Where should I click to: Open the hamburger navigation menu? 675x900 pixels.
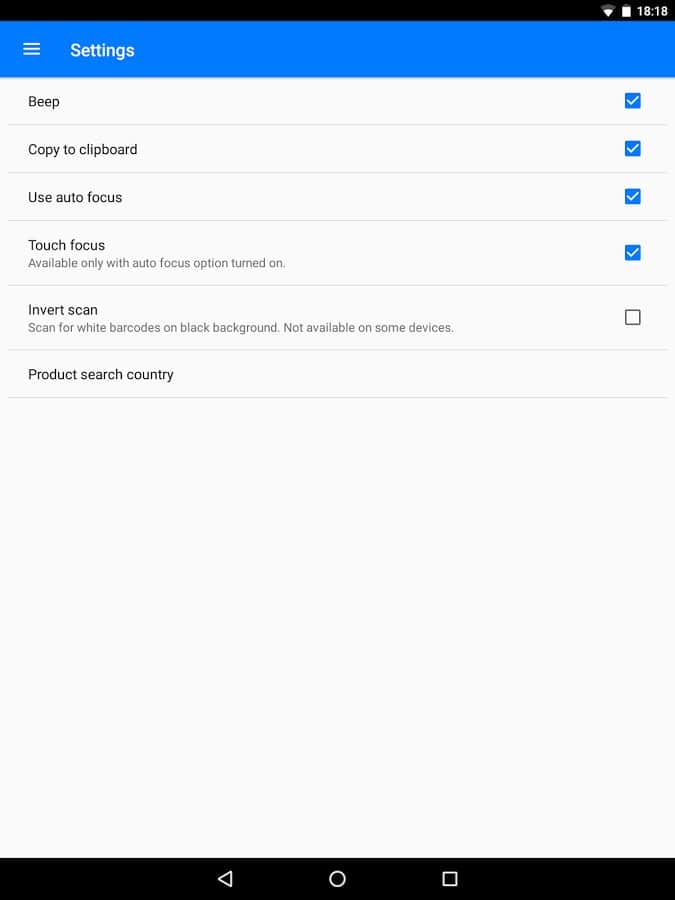tap(32, 49)
